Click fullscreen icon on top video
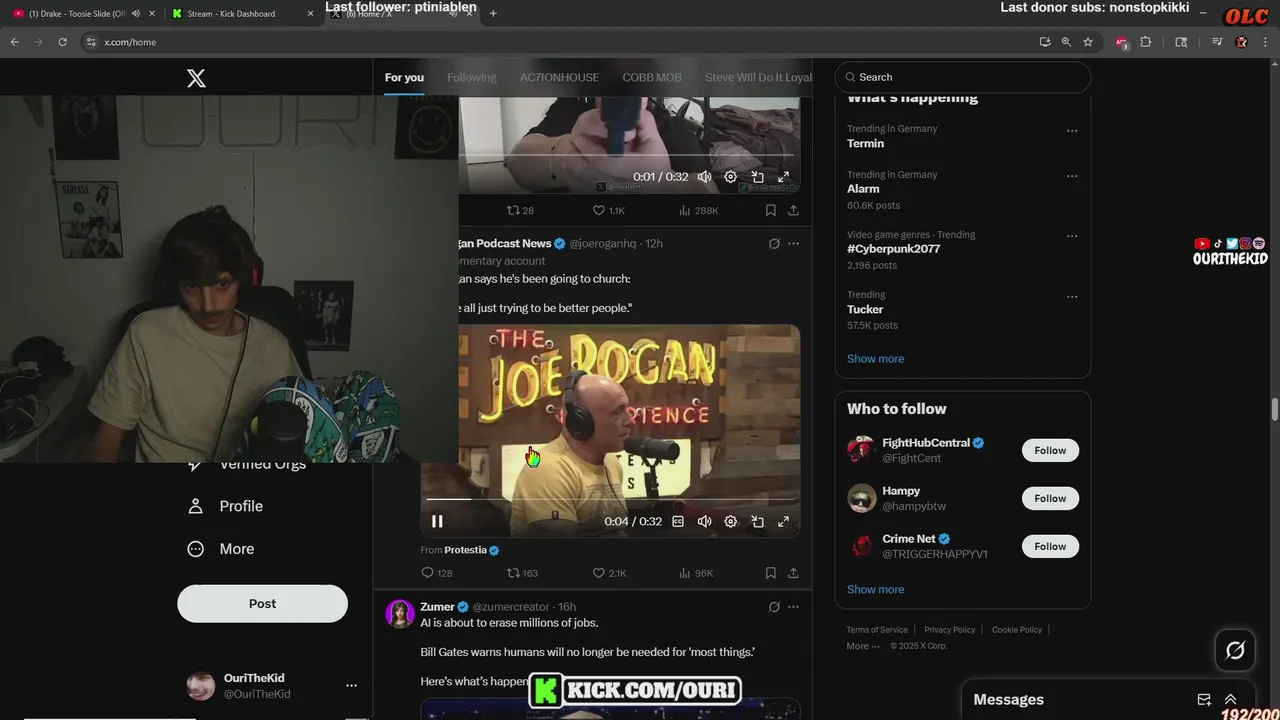Viewport: 1280px width, 720px height. [784, 176]
